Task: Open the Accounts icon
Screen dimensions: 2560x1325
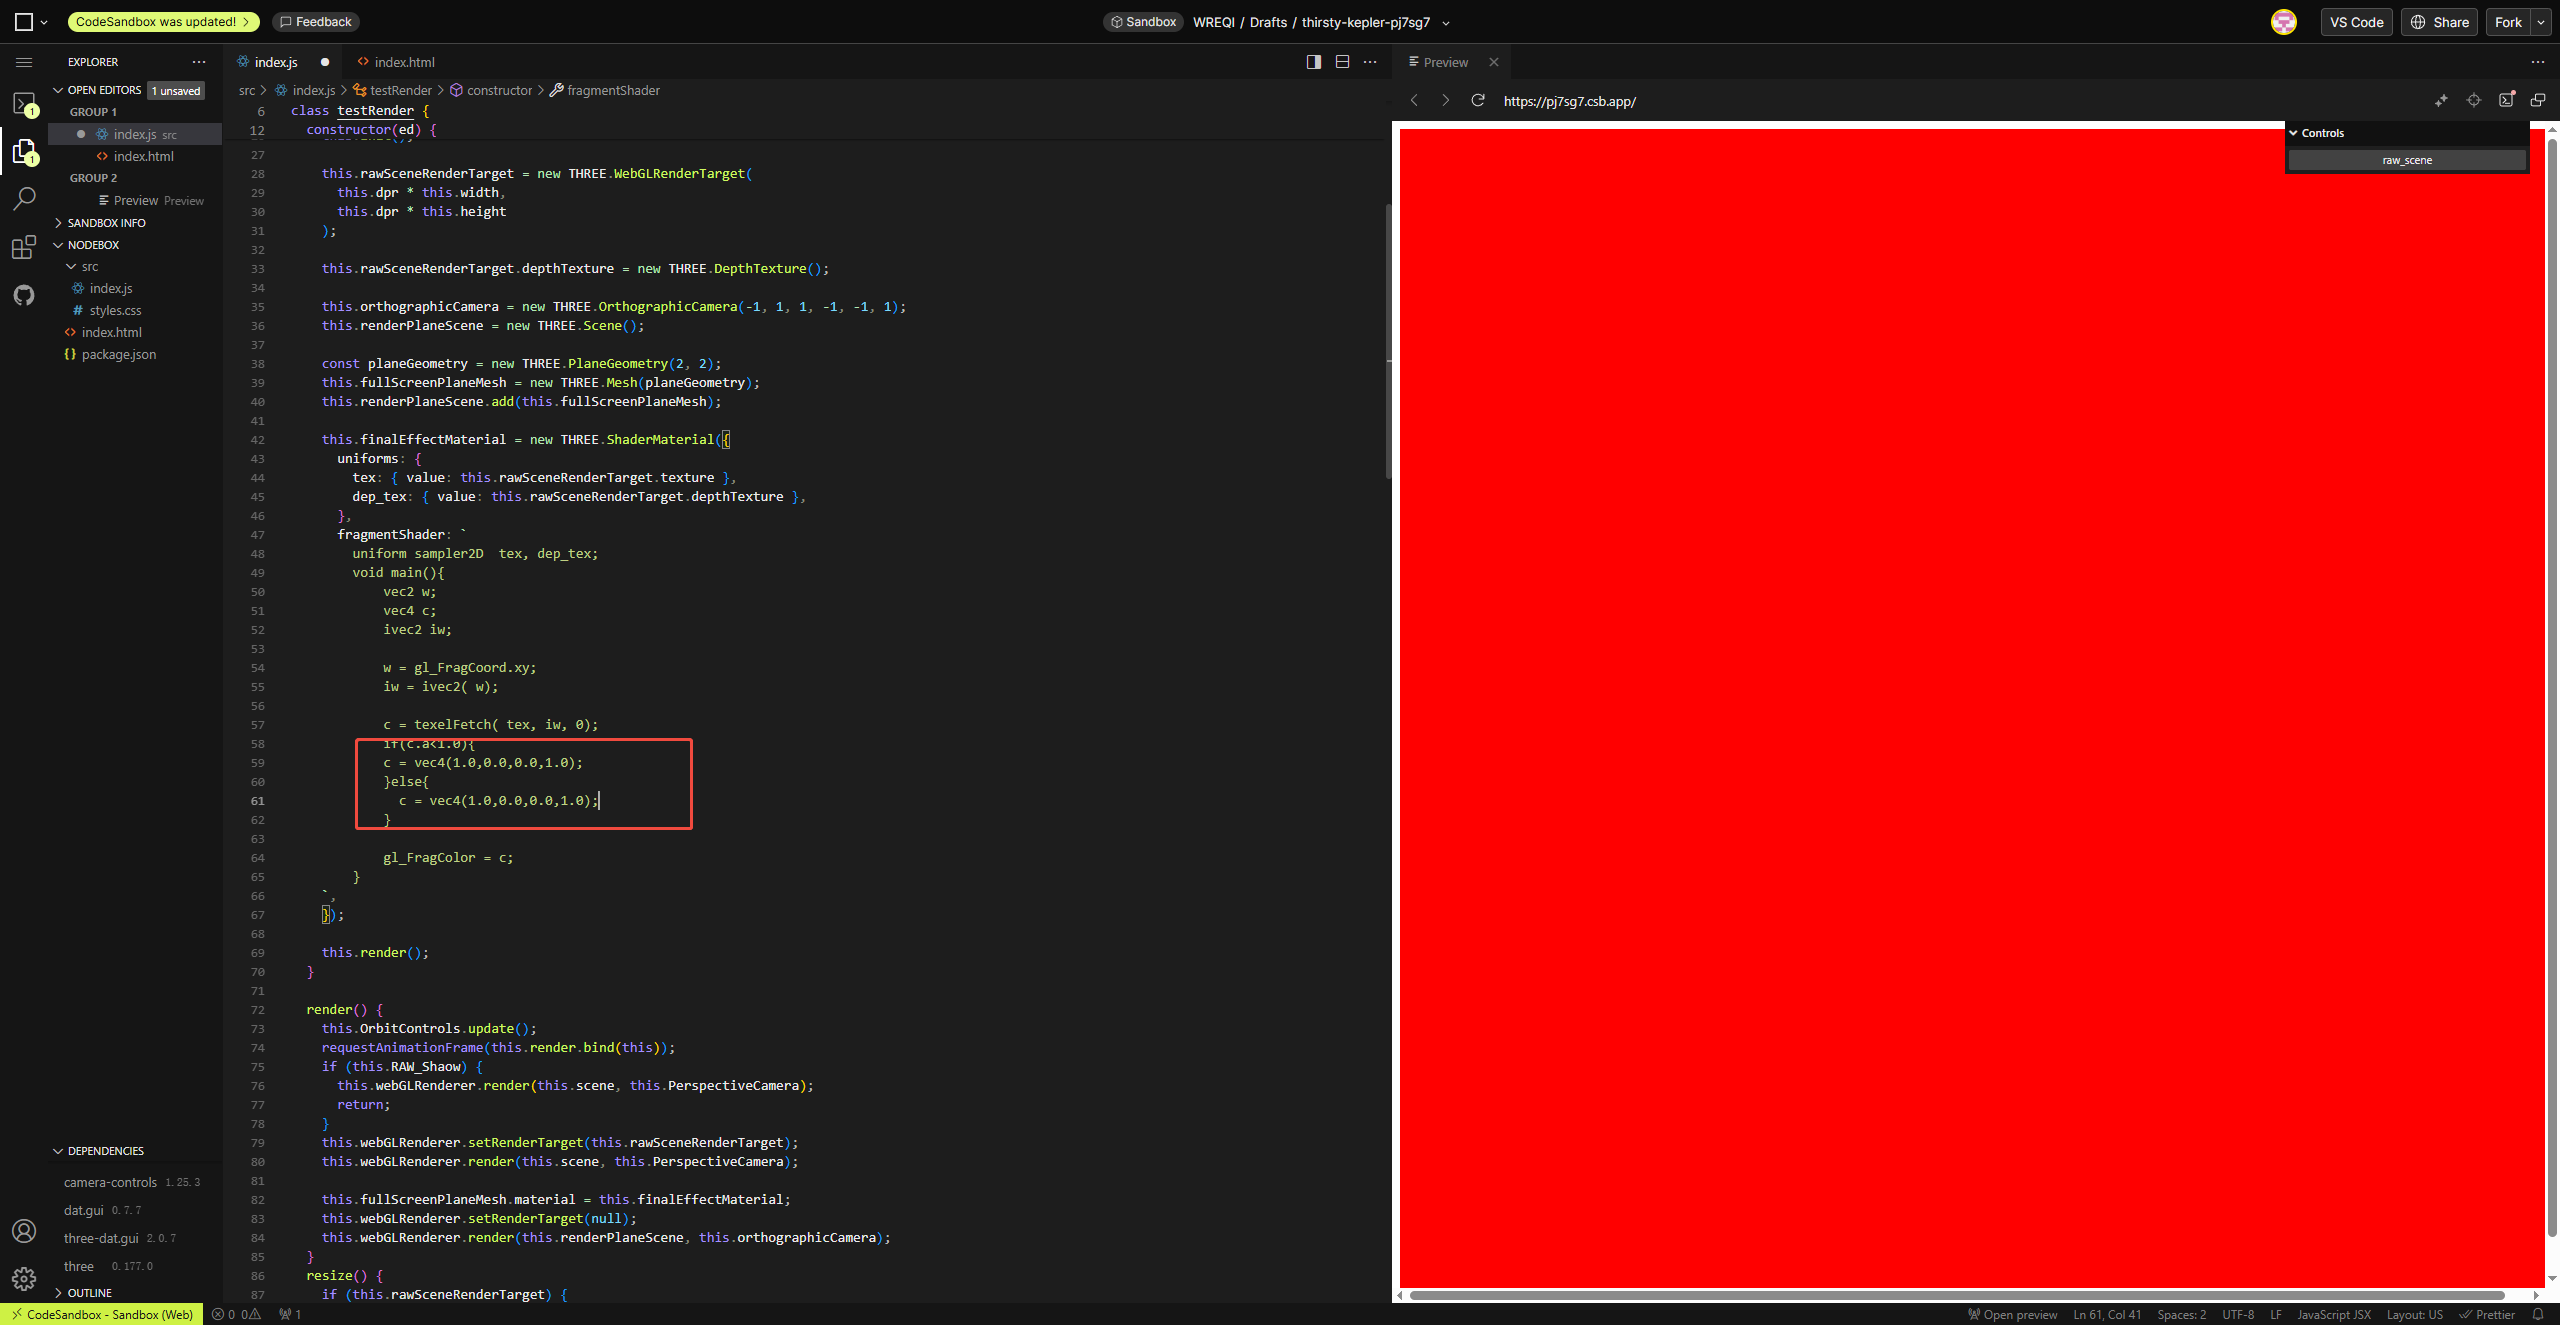Action: [x=24, y=1231]
